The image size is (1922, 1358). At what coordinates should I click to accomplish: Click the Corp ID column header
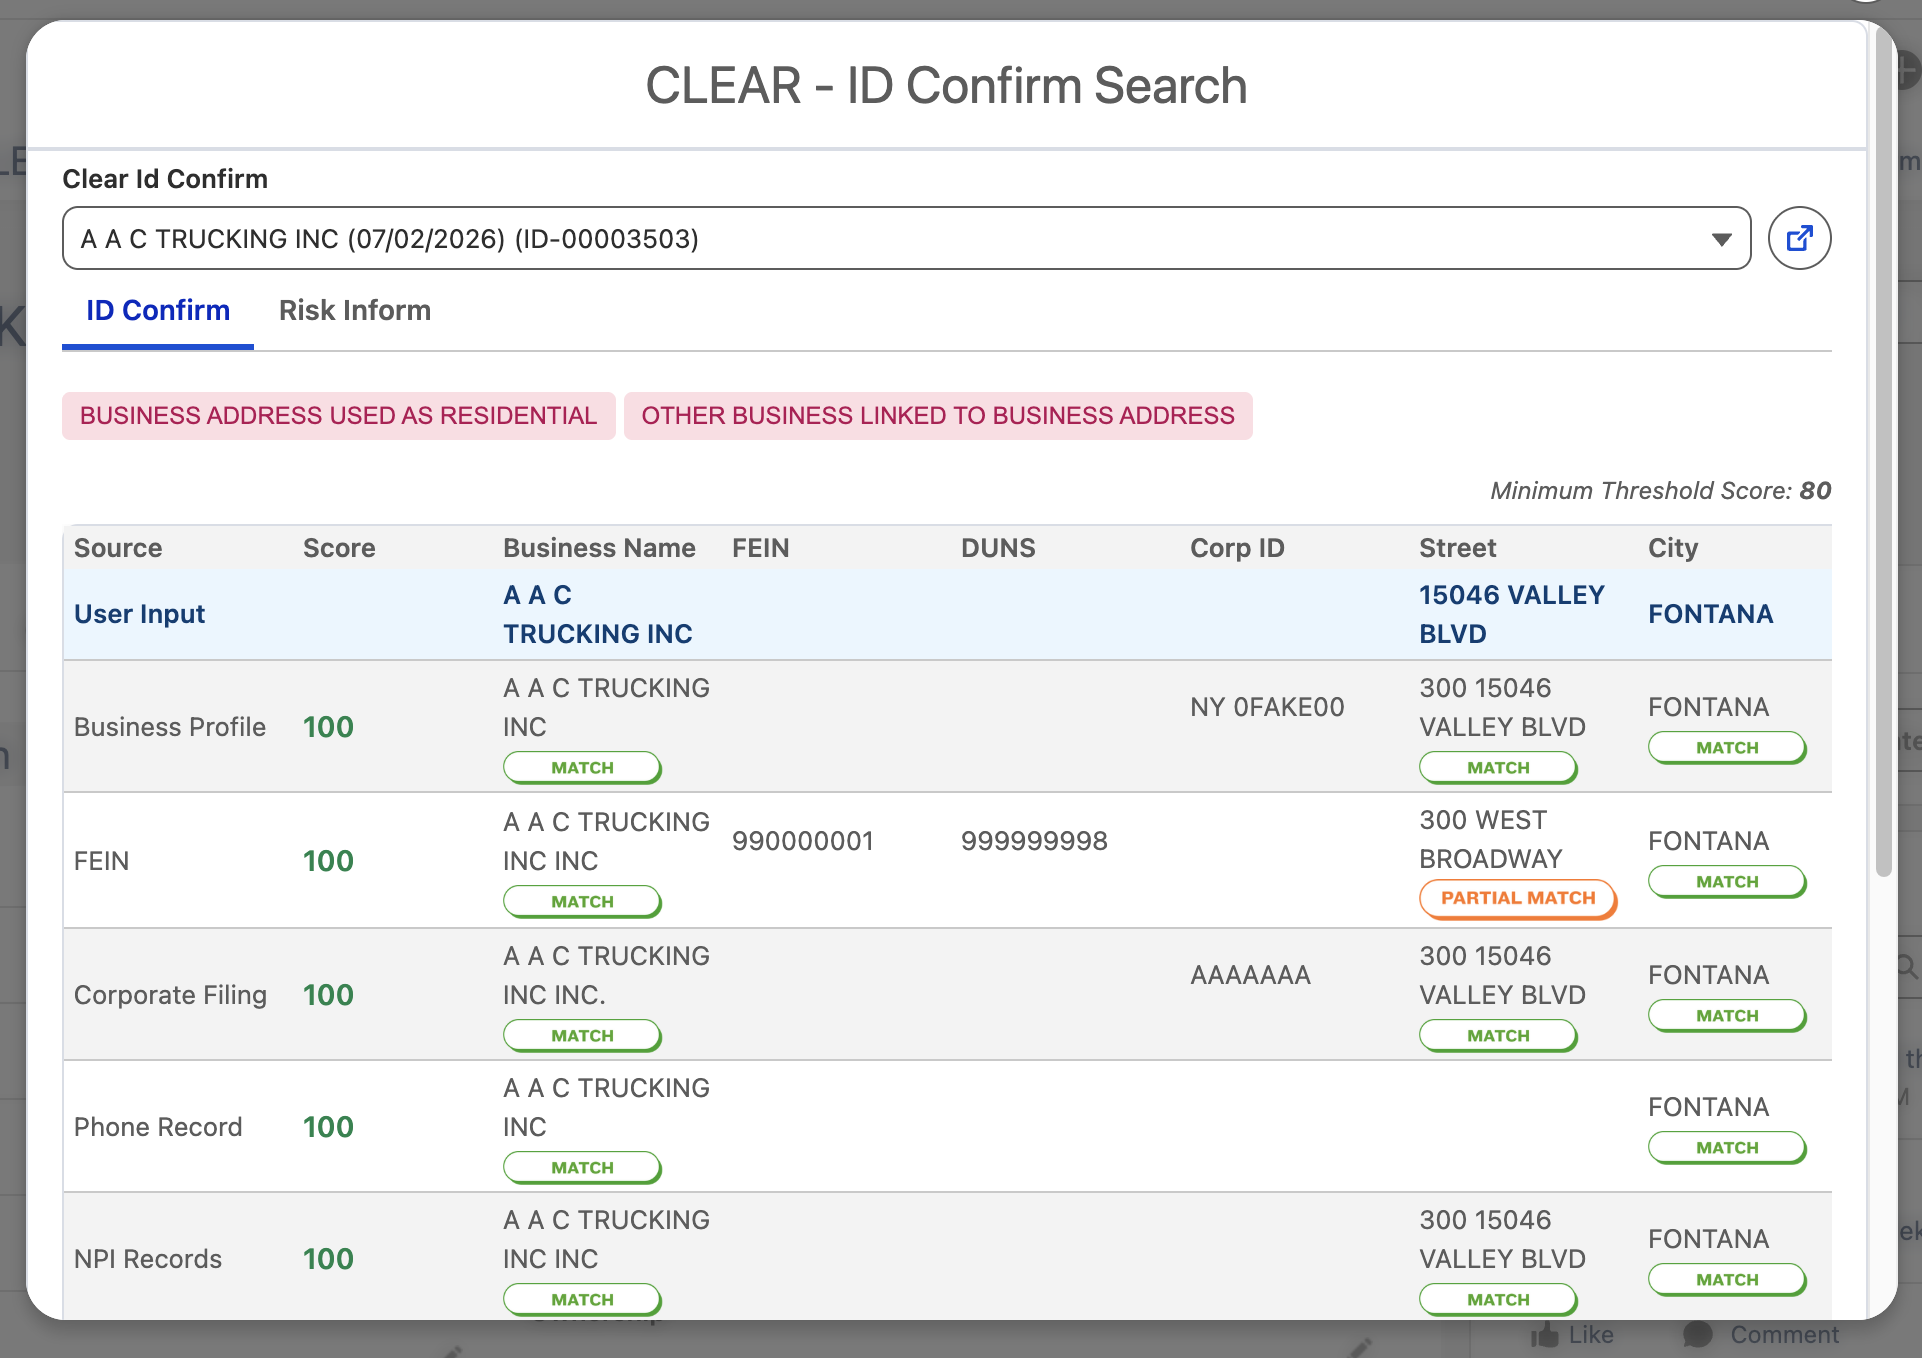1237,548
